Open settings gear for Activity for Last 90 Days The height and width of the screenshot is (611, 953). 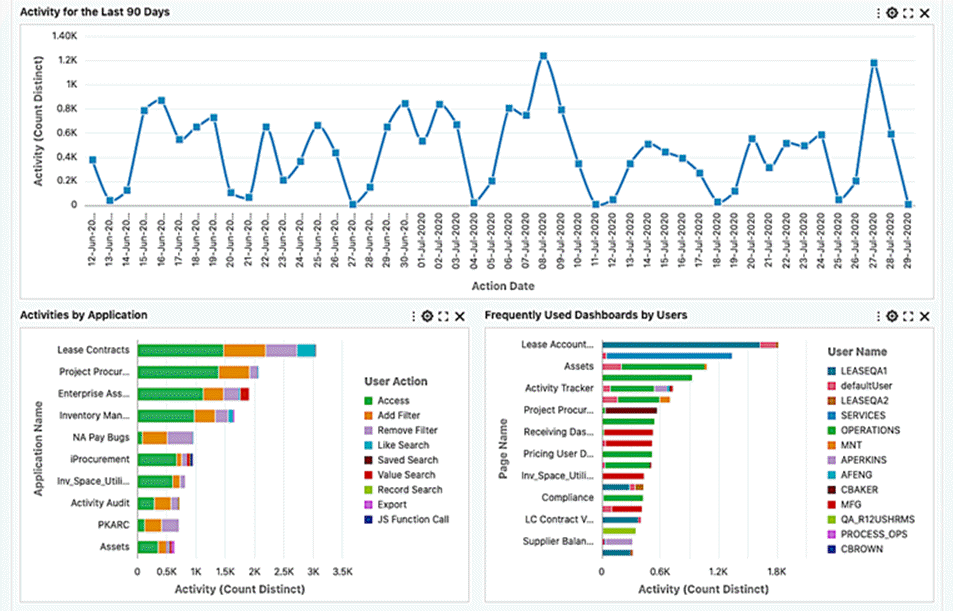click(892, 13)
